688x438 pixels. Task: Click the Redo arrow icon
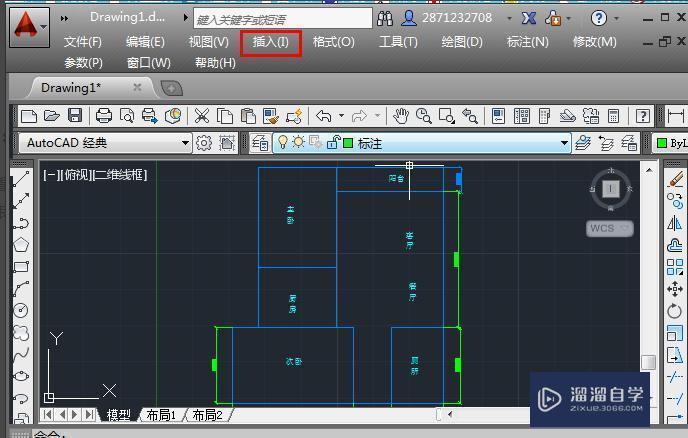(x=359, y=116)
